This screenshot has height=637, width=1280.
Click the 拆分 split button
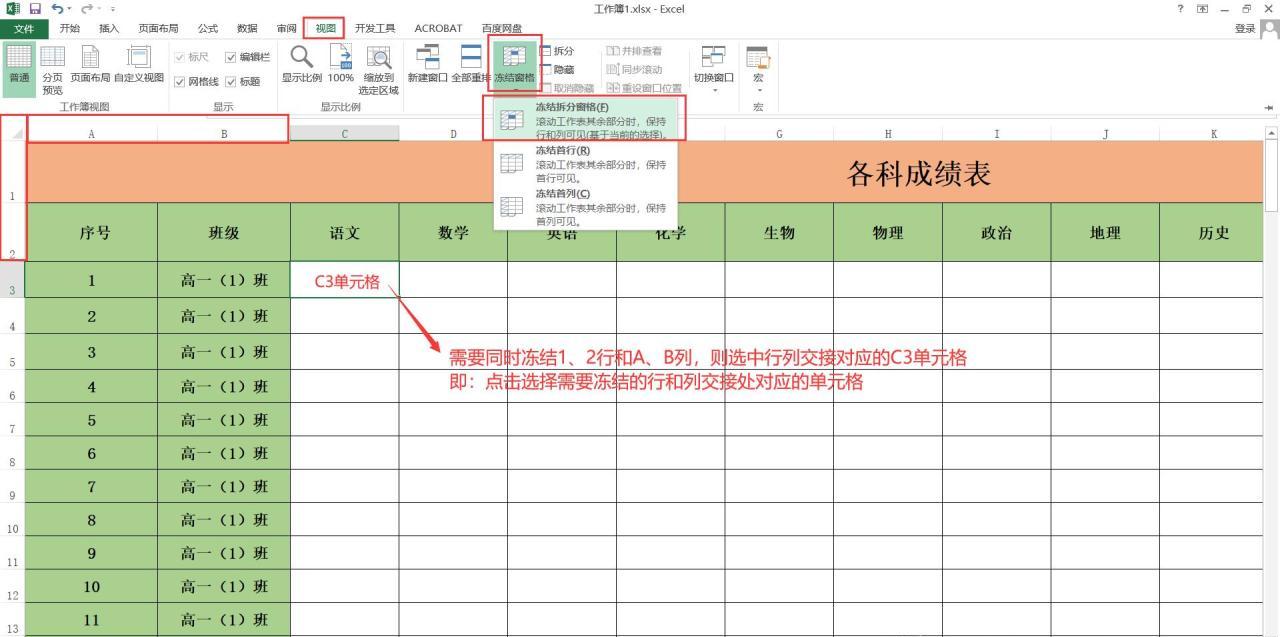[x=557, y=51]
